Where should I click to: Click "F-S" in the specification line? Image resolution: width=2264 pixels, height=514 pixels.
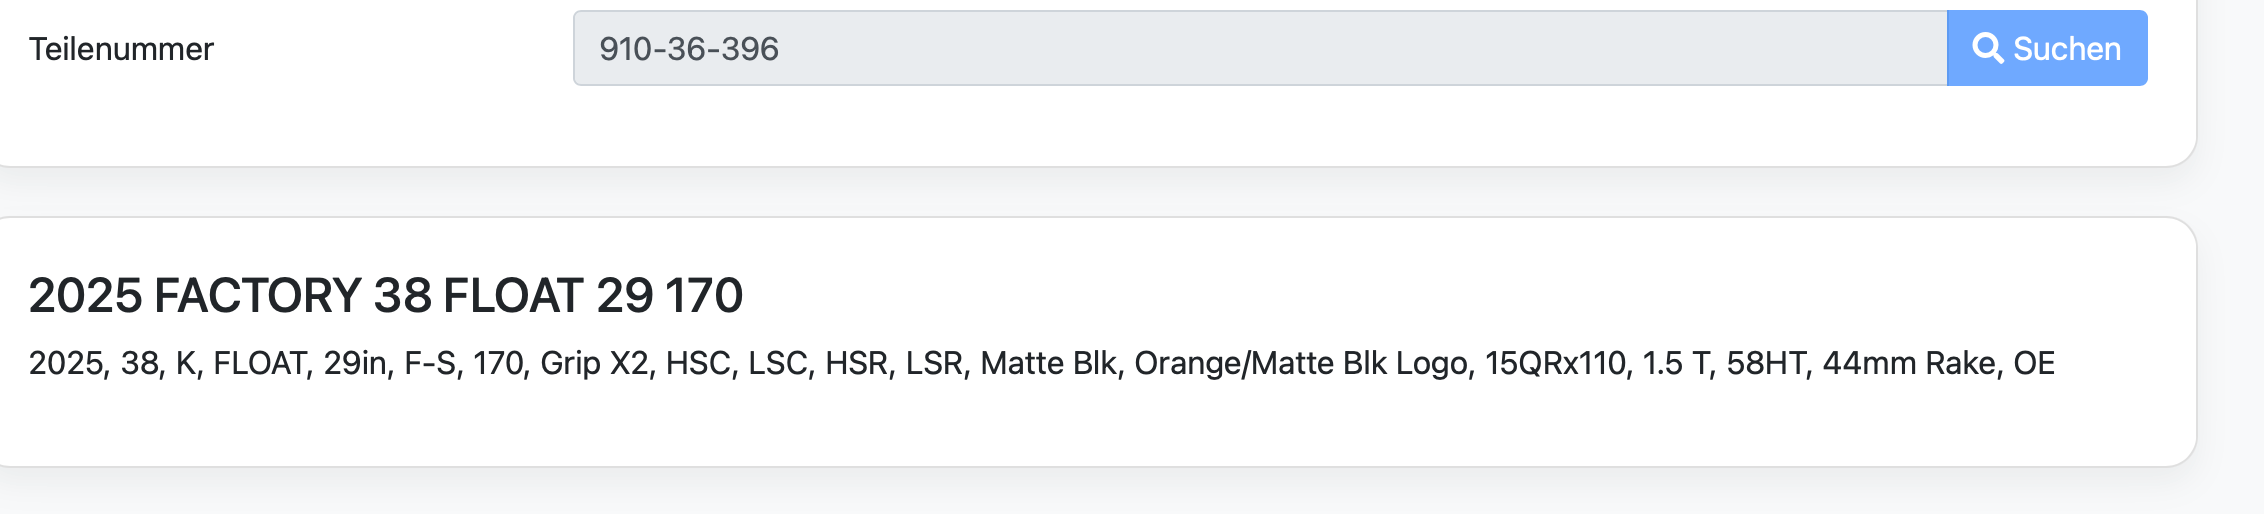(x=429, y=363)
